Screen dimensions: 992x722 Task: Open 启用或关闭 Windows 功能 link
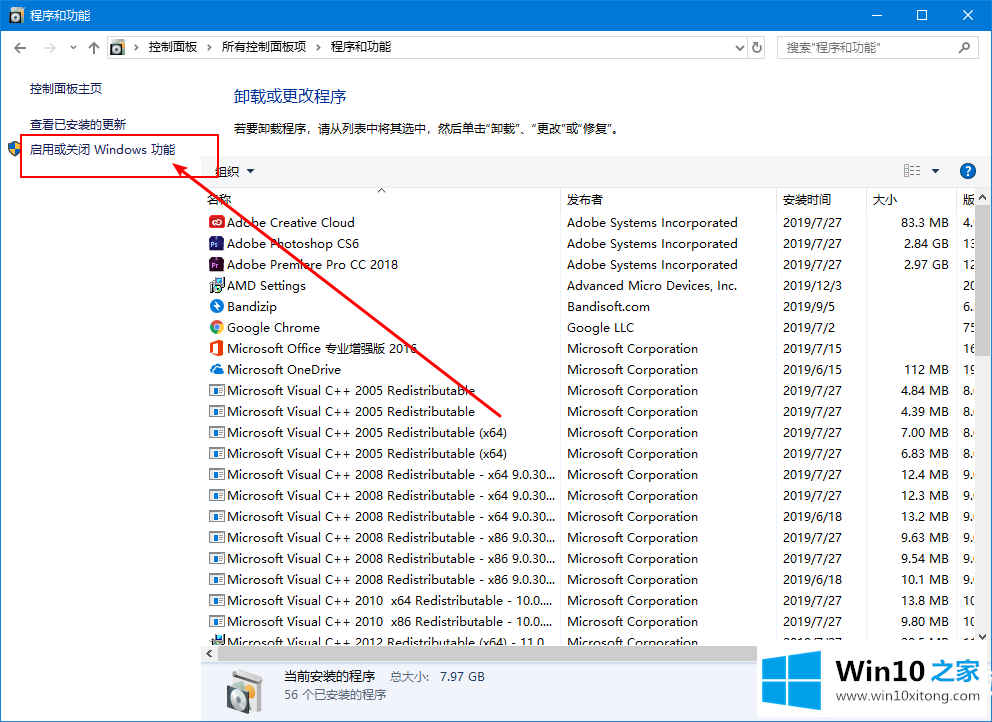point(102,150)
